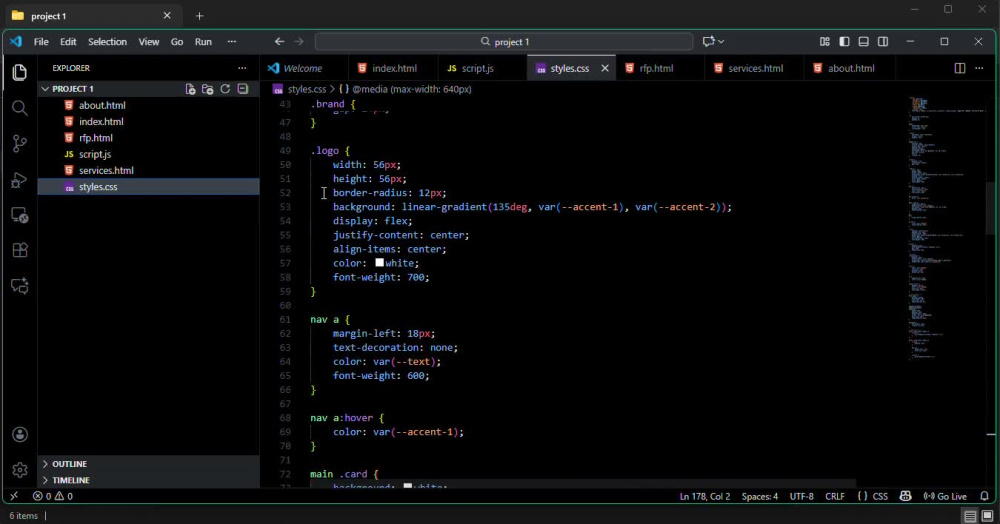The height and width of the screenshot is (524, 1000).
Task: Click the white color swatch on line 57
Action: tap(379, 263)
